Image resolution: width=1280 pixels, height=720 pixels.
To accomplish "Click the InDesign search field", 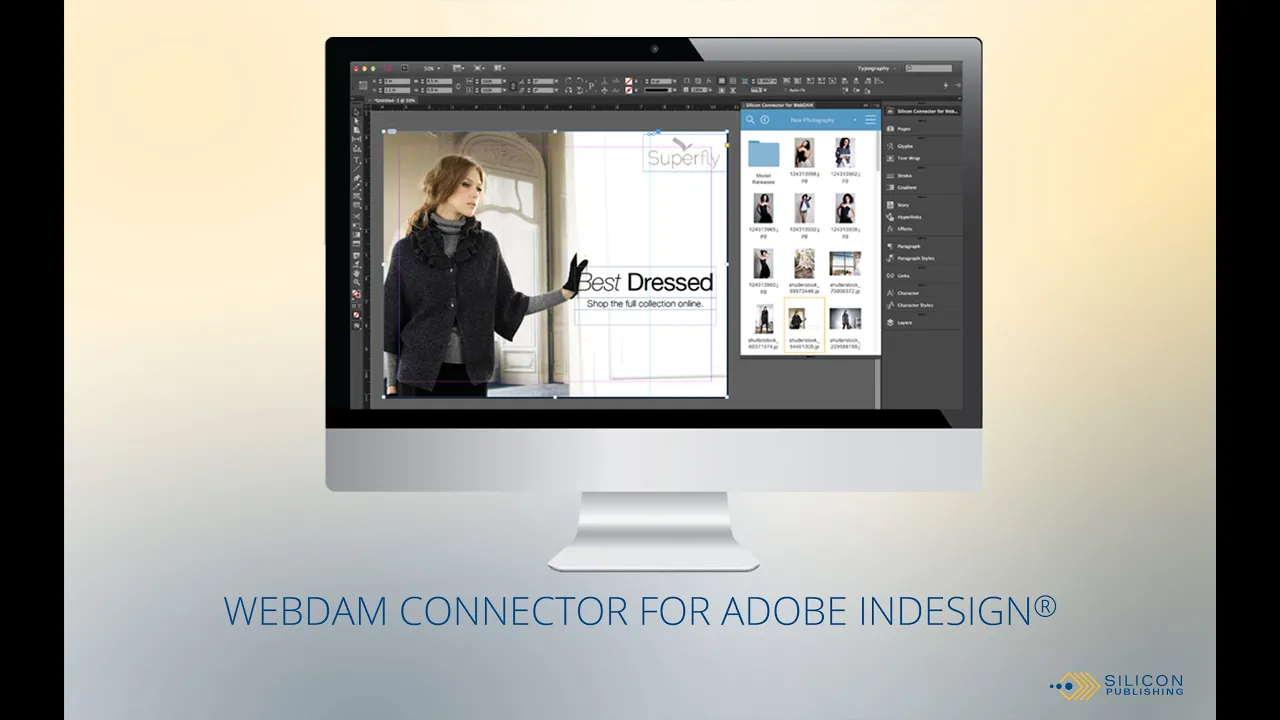I will tap(929, 68).
